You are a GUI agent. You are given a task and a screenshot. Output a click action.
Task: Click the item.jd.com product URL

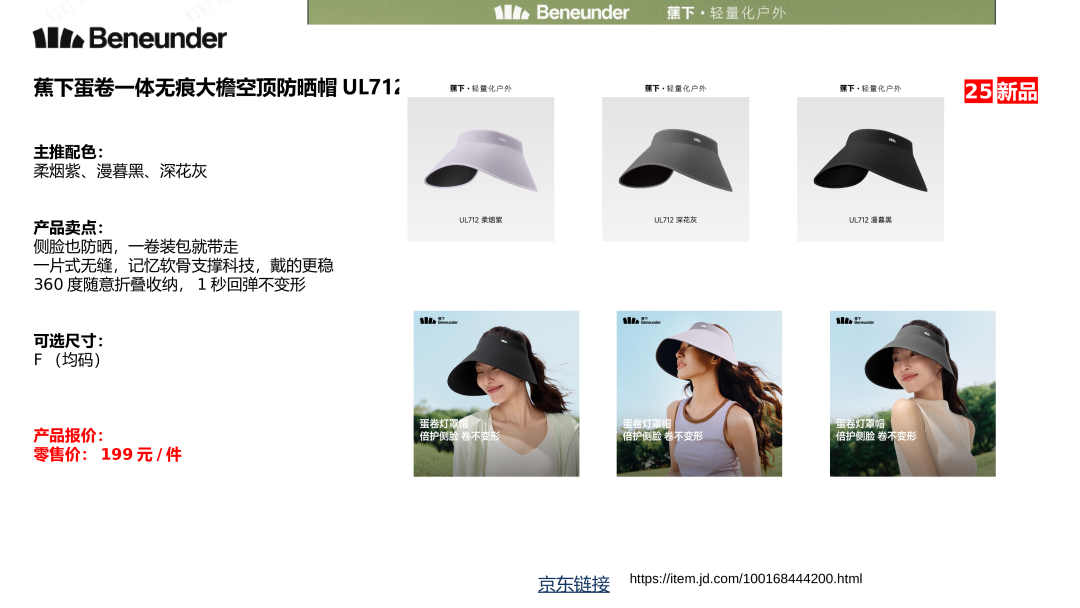[746, 579]
